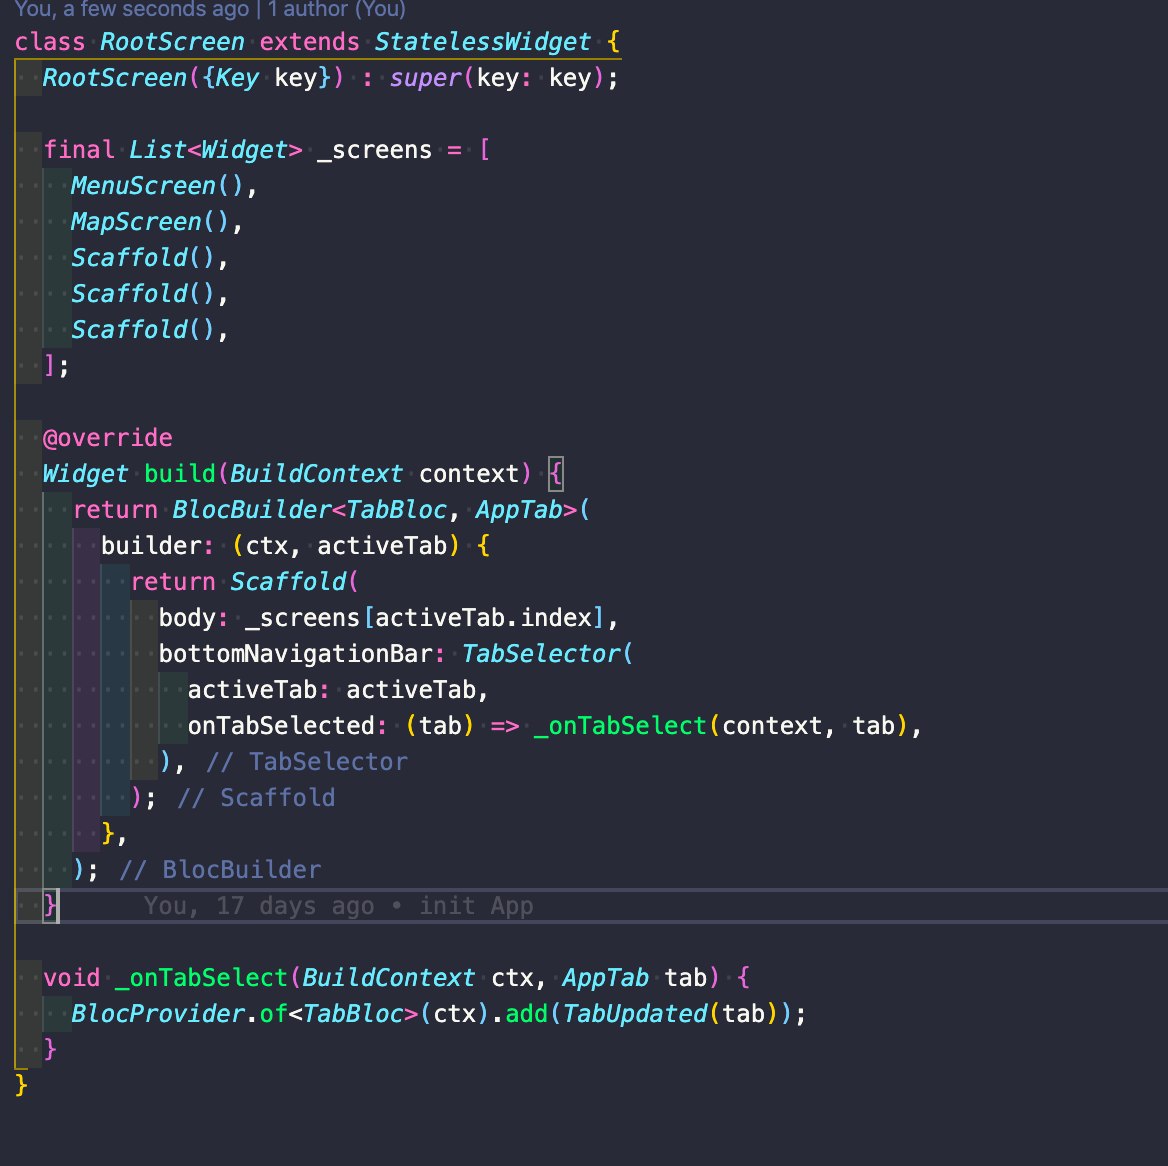Click 'TabBloc' inside BlocBuilder generics

(x=396, y=510)
